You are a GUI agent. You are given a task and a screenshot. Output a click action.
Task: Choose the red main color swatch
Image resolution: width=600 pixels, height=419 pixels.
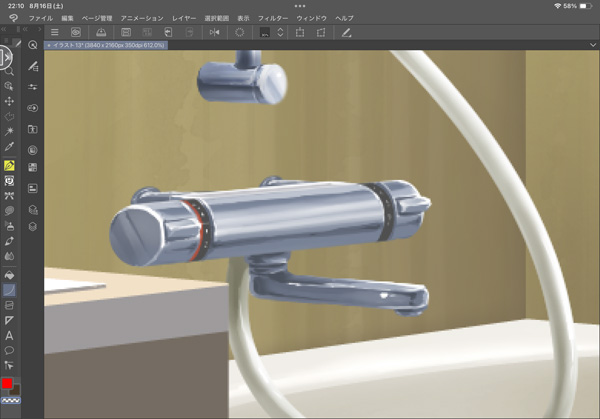(7, 384)
